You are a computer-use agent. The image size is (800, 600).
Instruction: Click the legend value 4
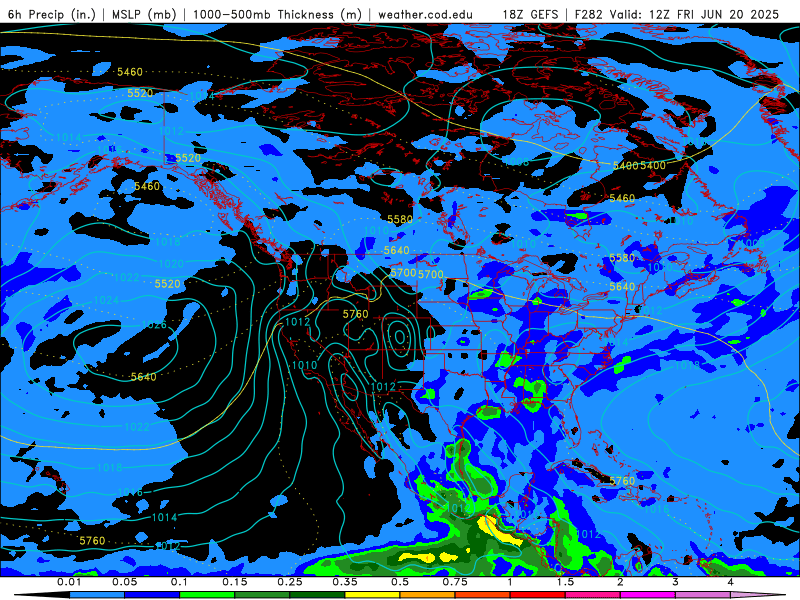point(730,582)
